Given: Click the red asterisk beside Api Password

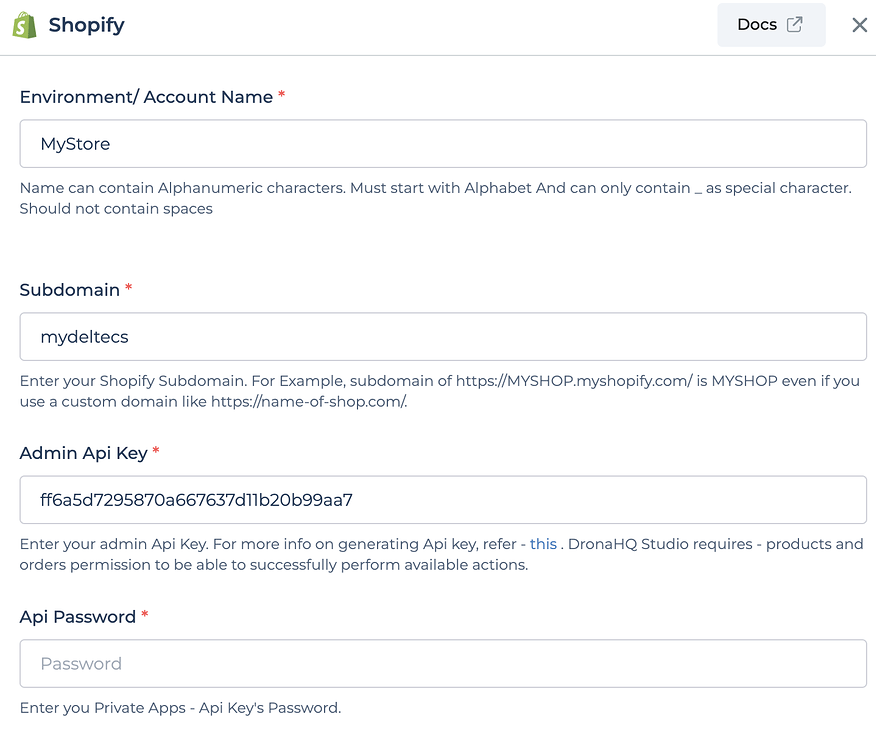Looking at the screenshot, I should (x=145, y=614).
